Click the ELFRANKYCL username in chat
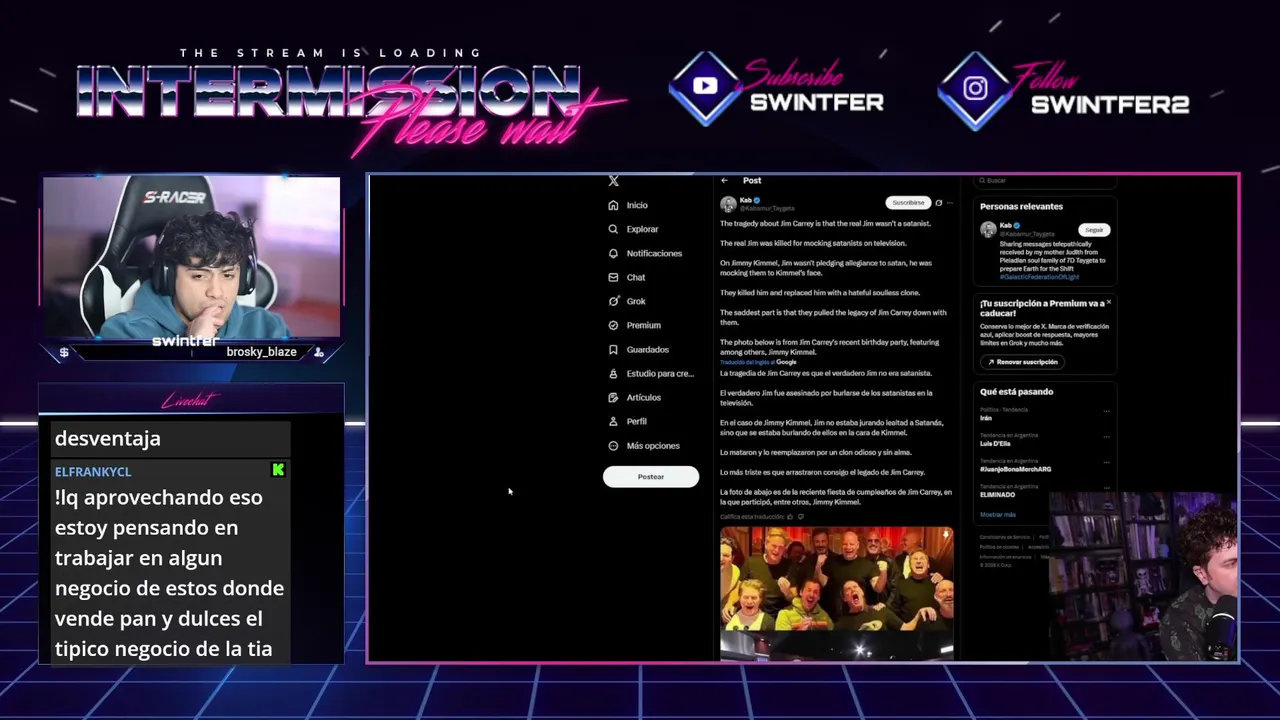 [x=93, y=472]
